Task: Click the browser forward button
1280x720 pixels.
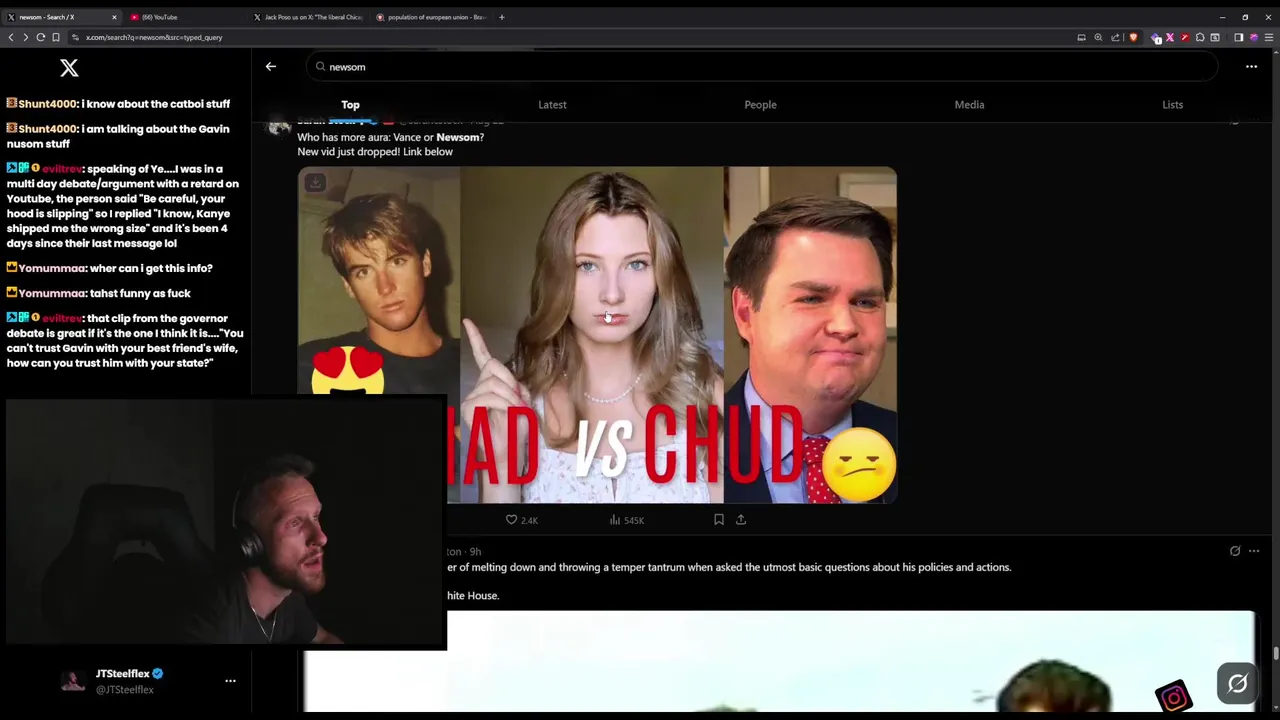Action: [26, 37]
